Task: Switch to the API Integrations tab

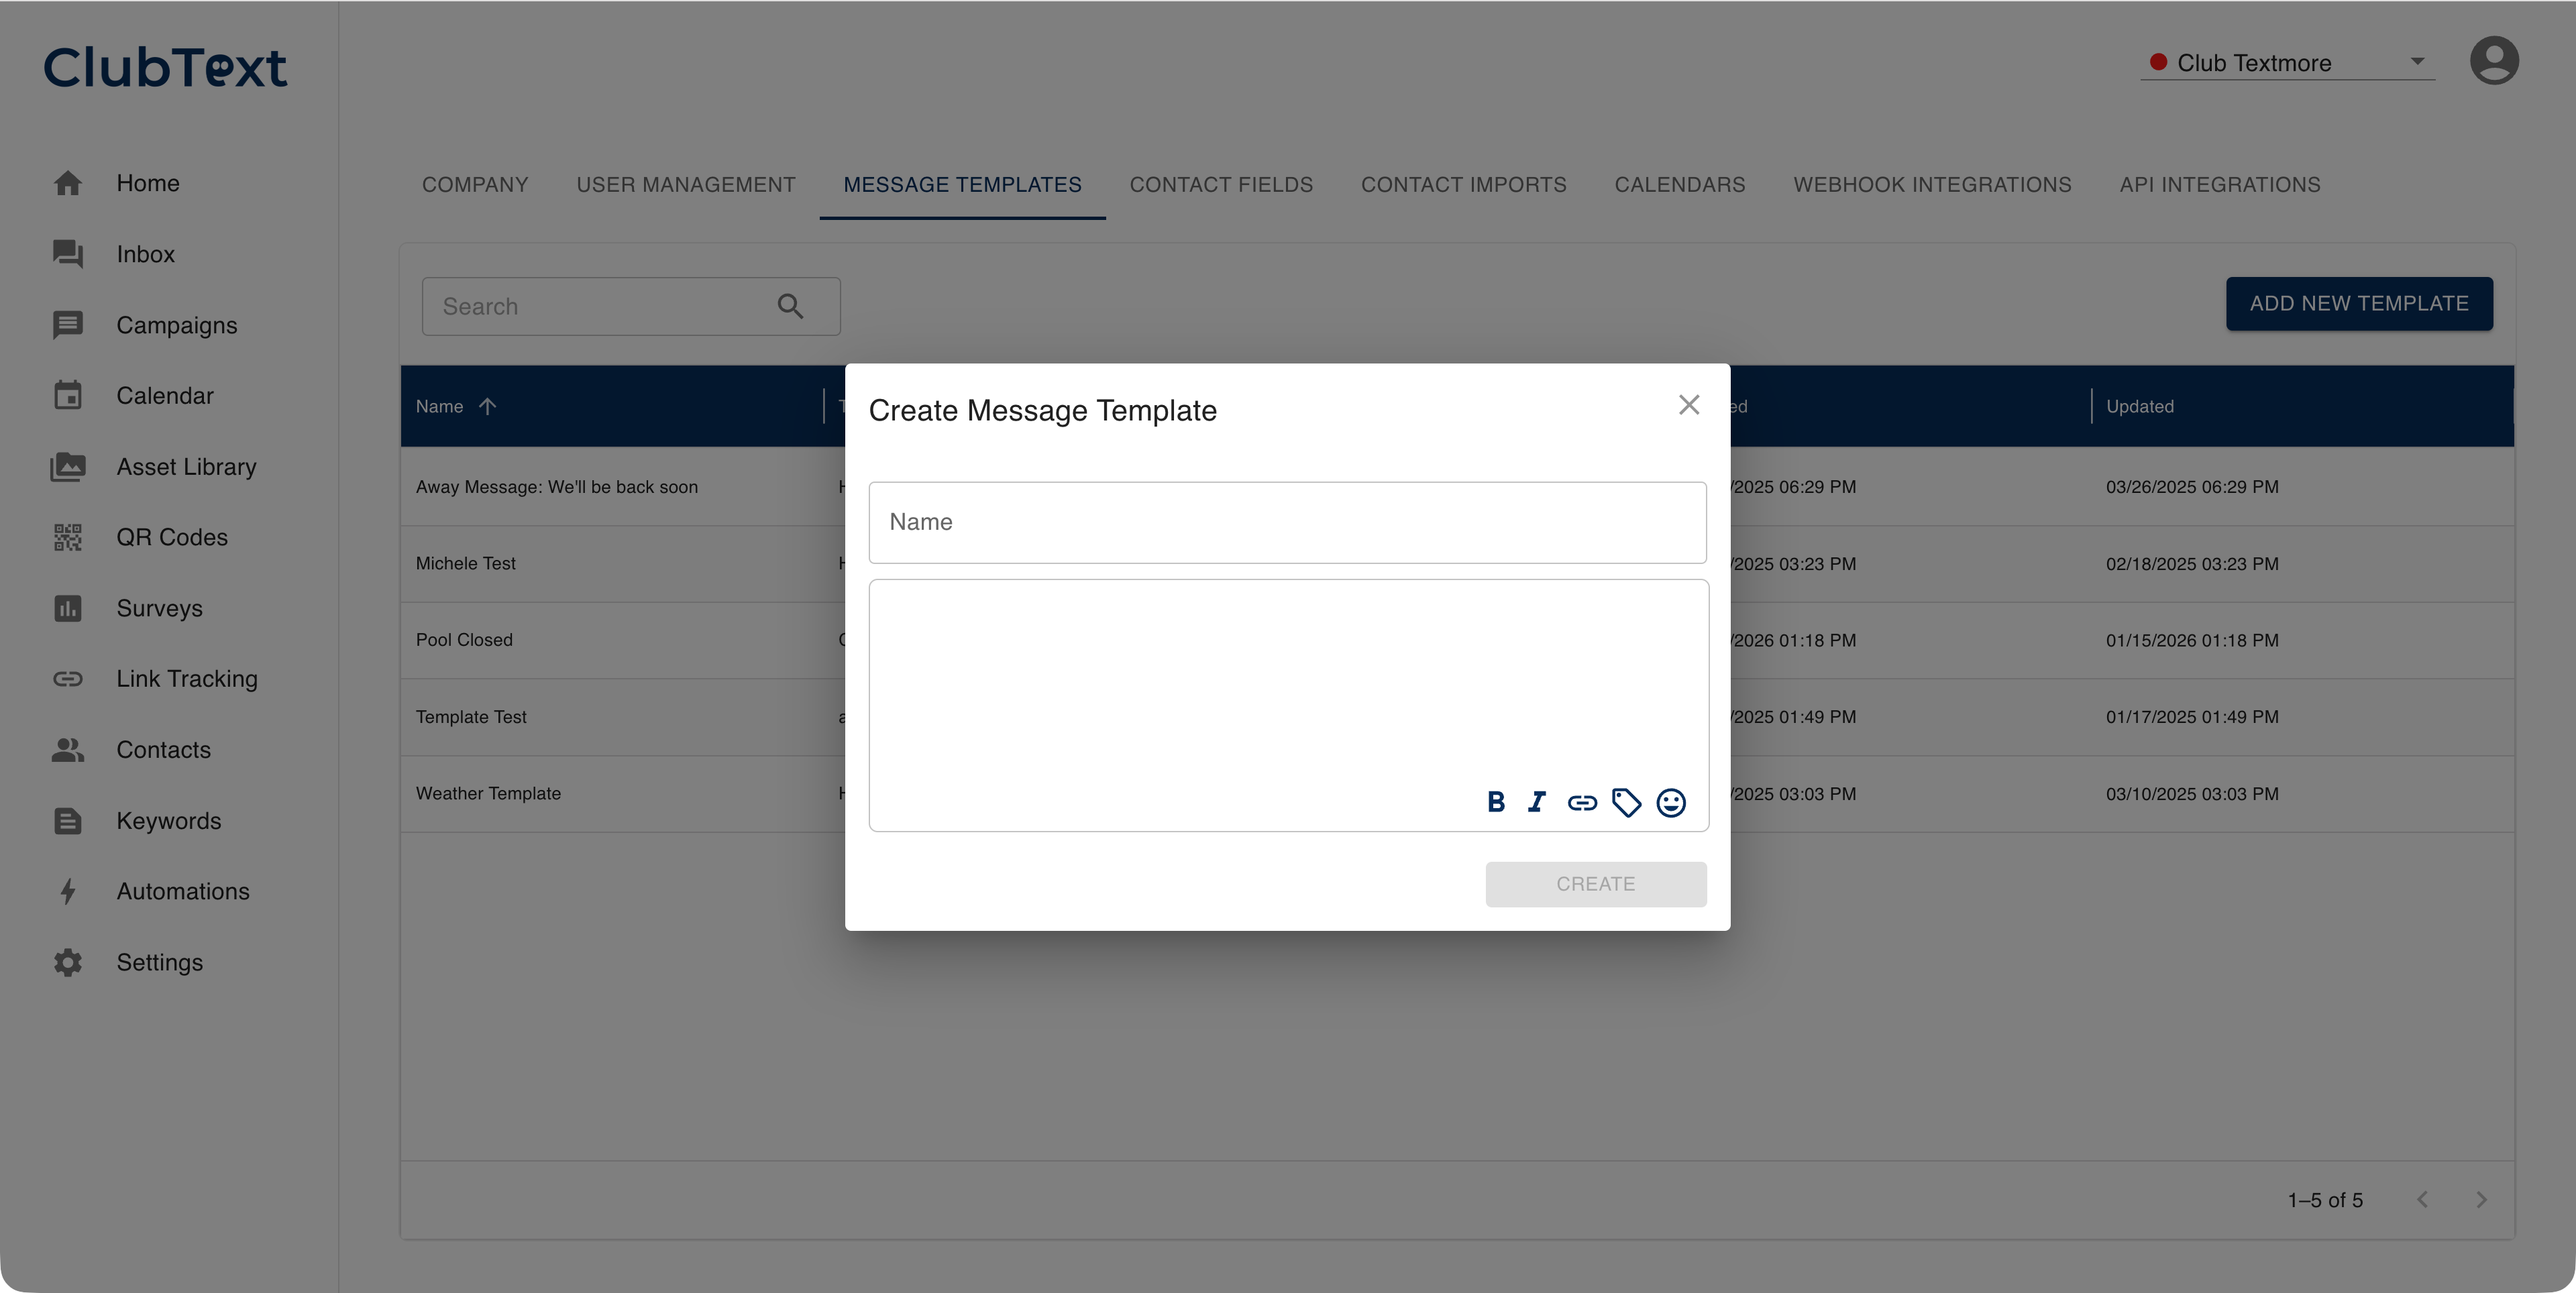Action: tap(2219, 185)
